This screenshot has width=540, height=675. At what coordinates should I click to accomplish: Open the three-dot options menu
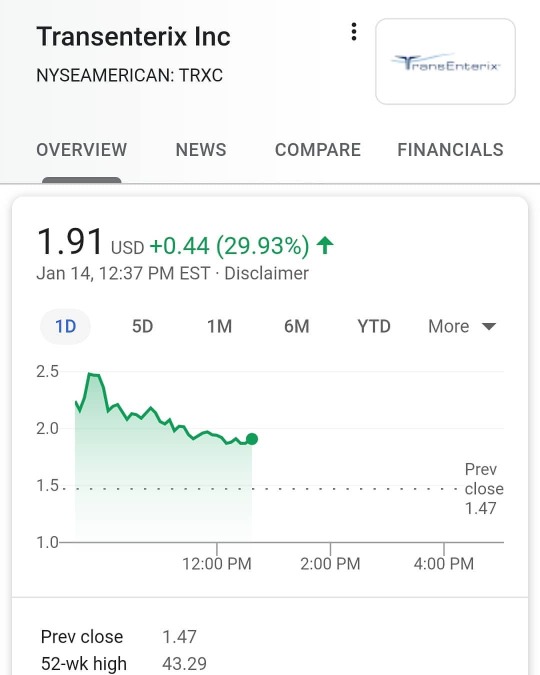(x=354, y=32)
